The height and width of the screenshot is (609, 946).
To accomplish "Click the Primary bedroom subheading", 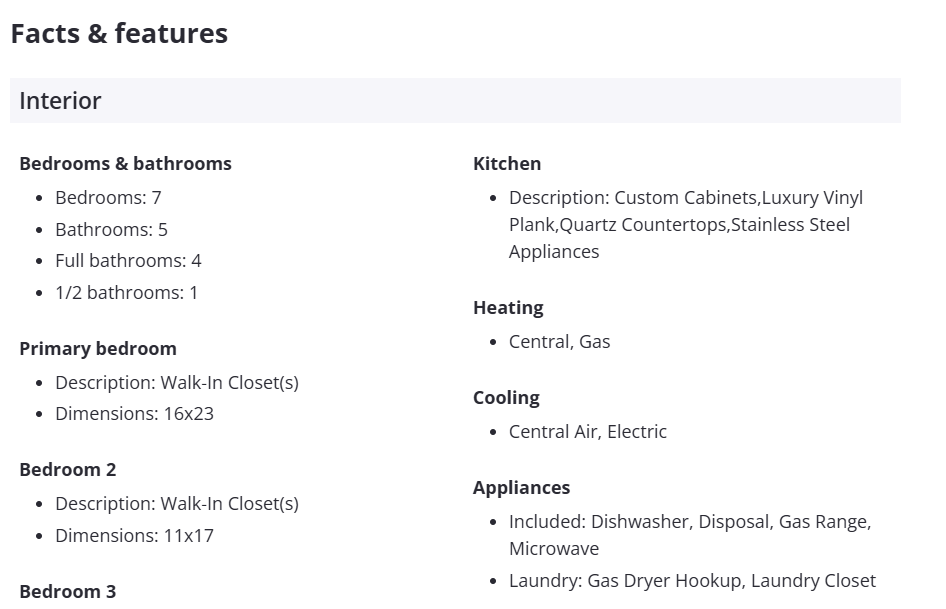I will (98, 349).
